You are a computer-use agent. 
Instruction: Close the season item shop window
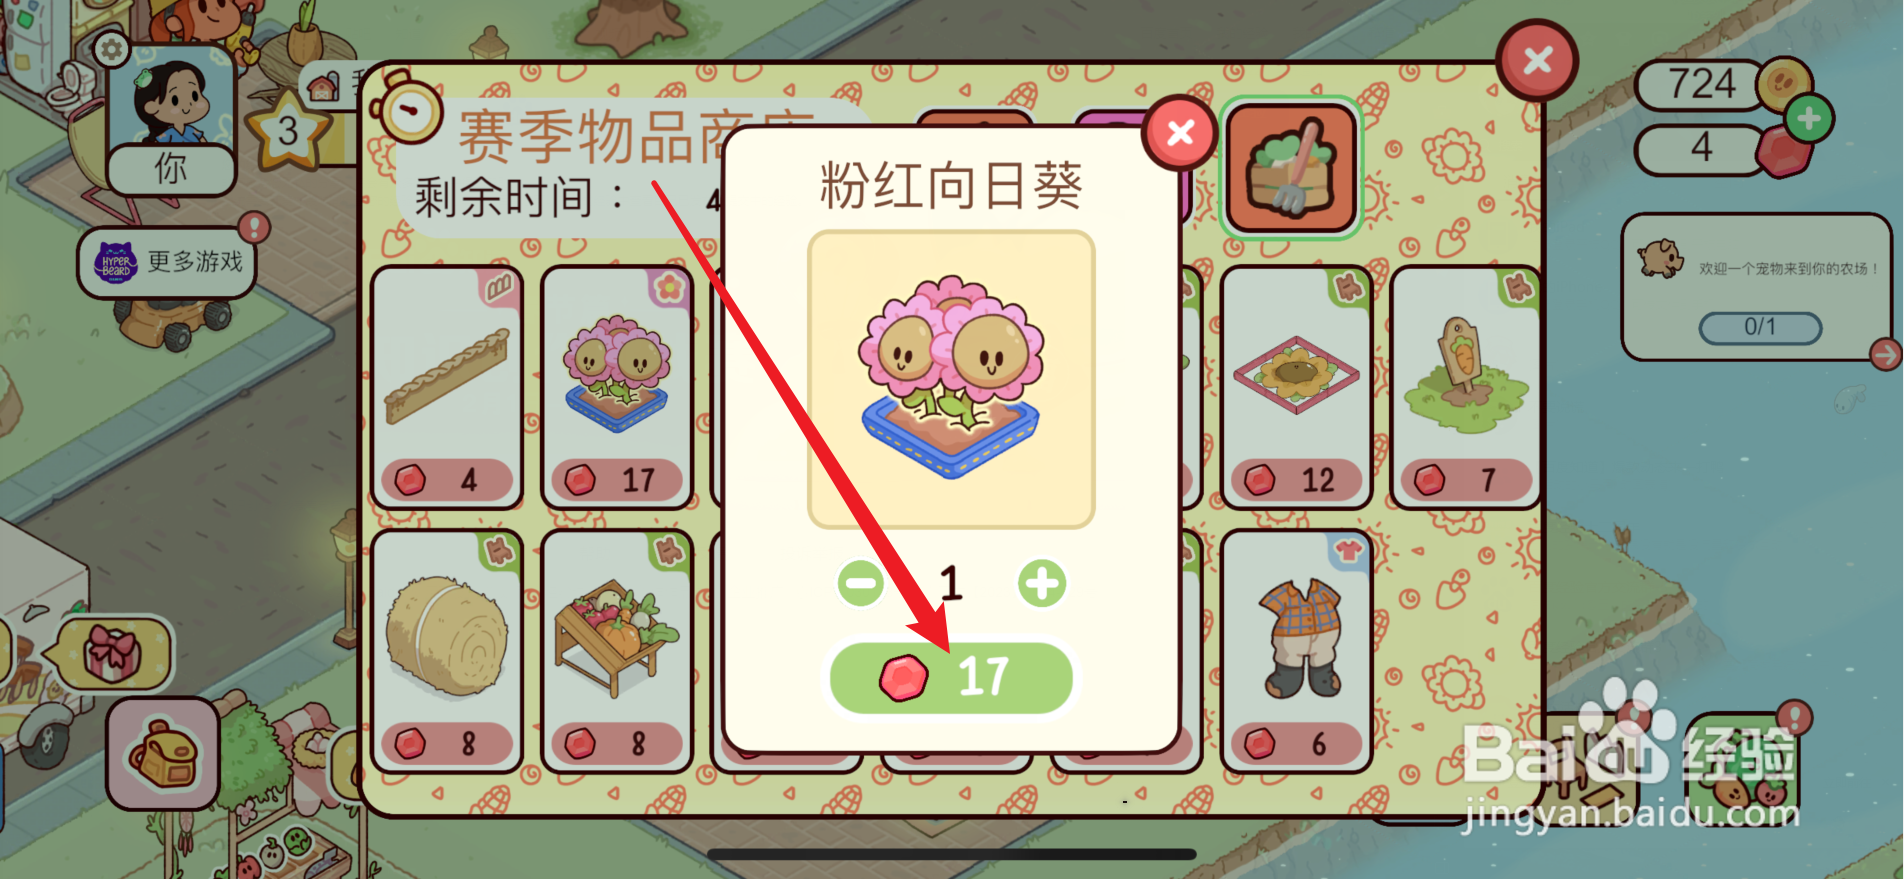point(1537,60)
